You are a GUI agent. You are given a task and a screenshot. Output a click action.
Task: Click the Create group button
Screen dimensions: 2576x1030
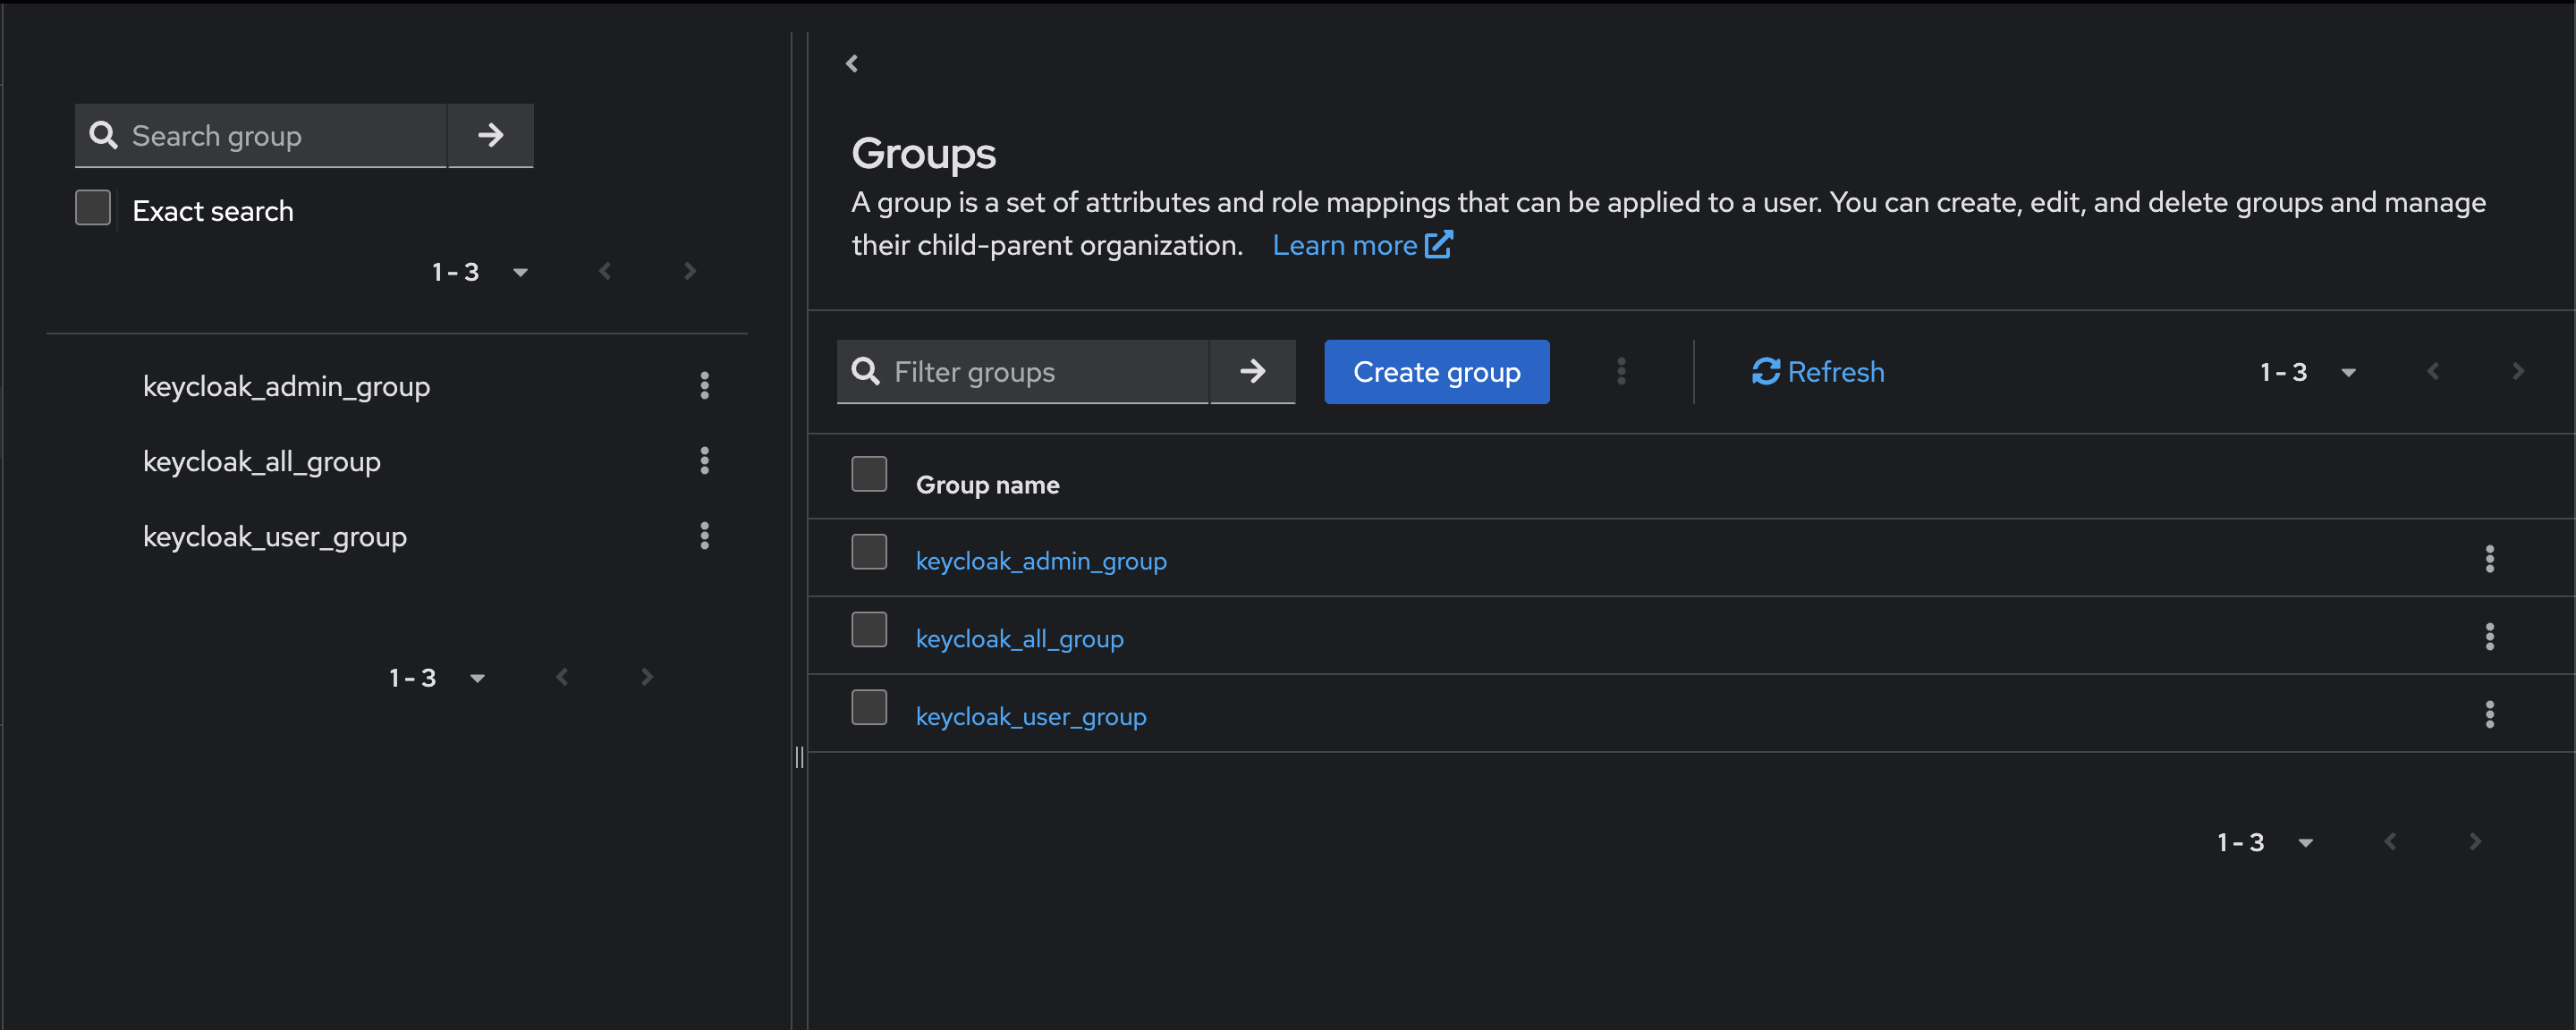pyautogui.click(x=1436, y=371)
